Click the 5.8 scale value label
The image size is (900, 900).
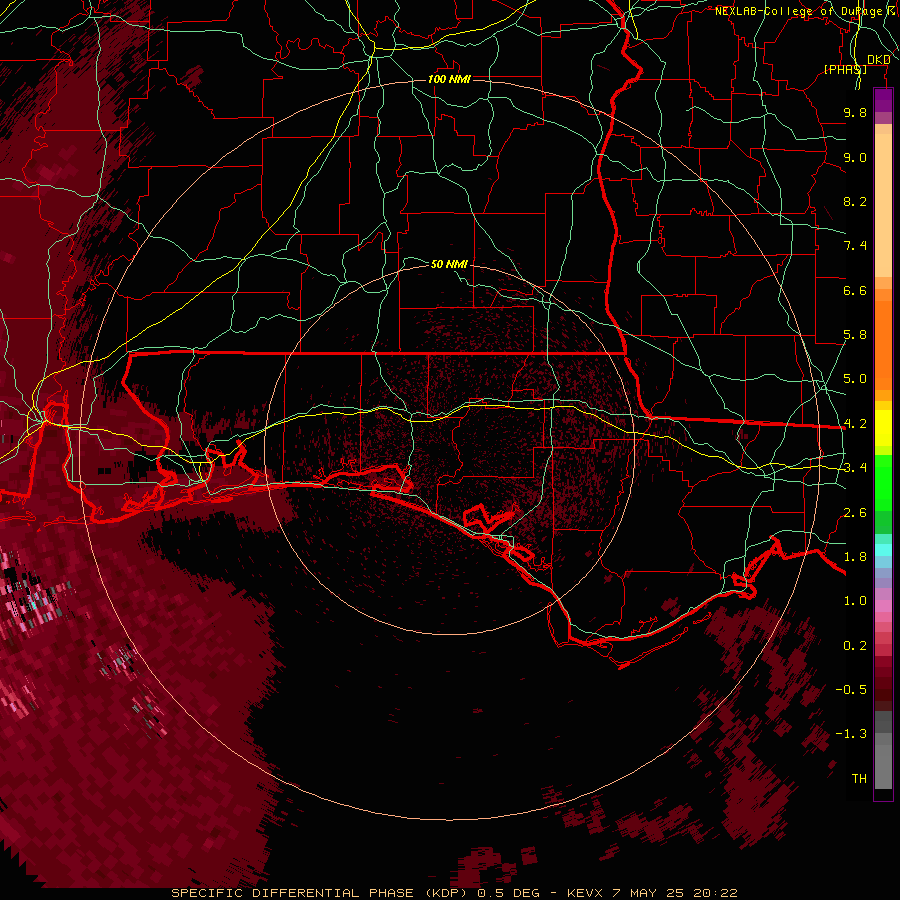point(855,335)
